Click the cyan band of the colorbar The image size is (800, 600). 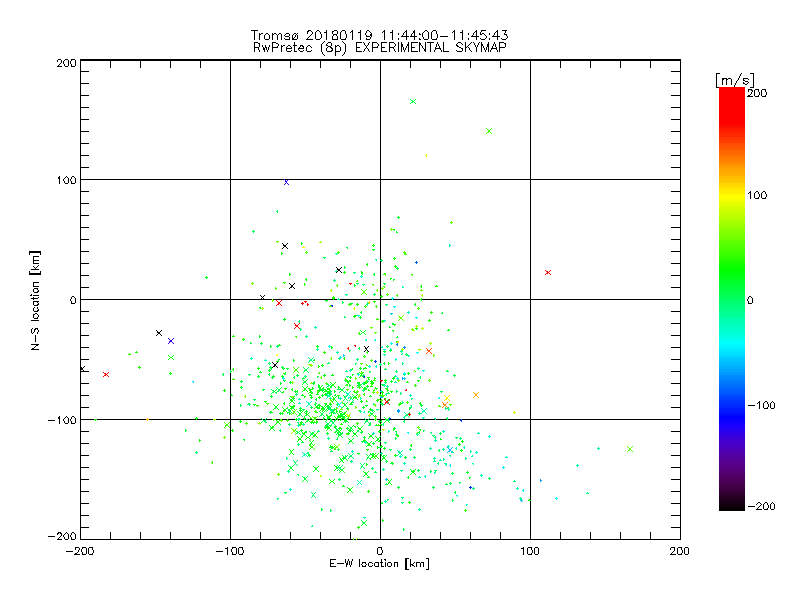click(732, 347)
